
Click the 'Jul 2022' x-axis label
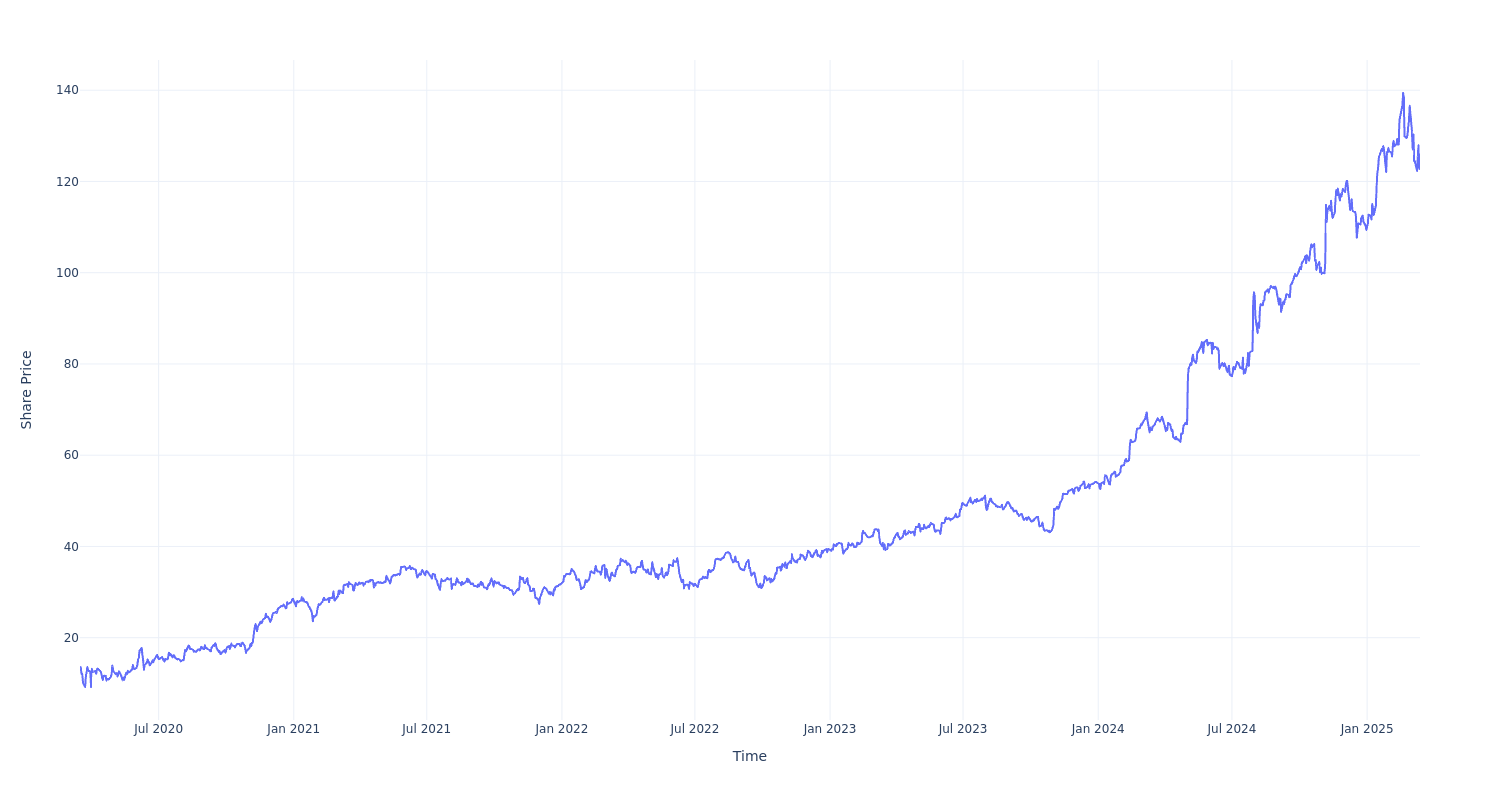click(695, 729)
